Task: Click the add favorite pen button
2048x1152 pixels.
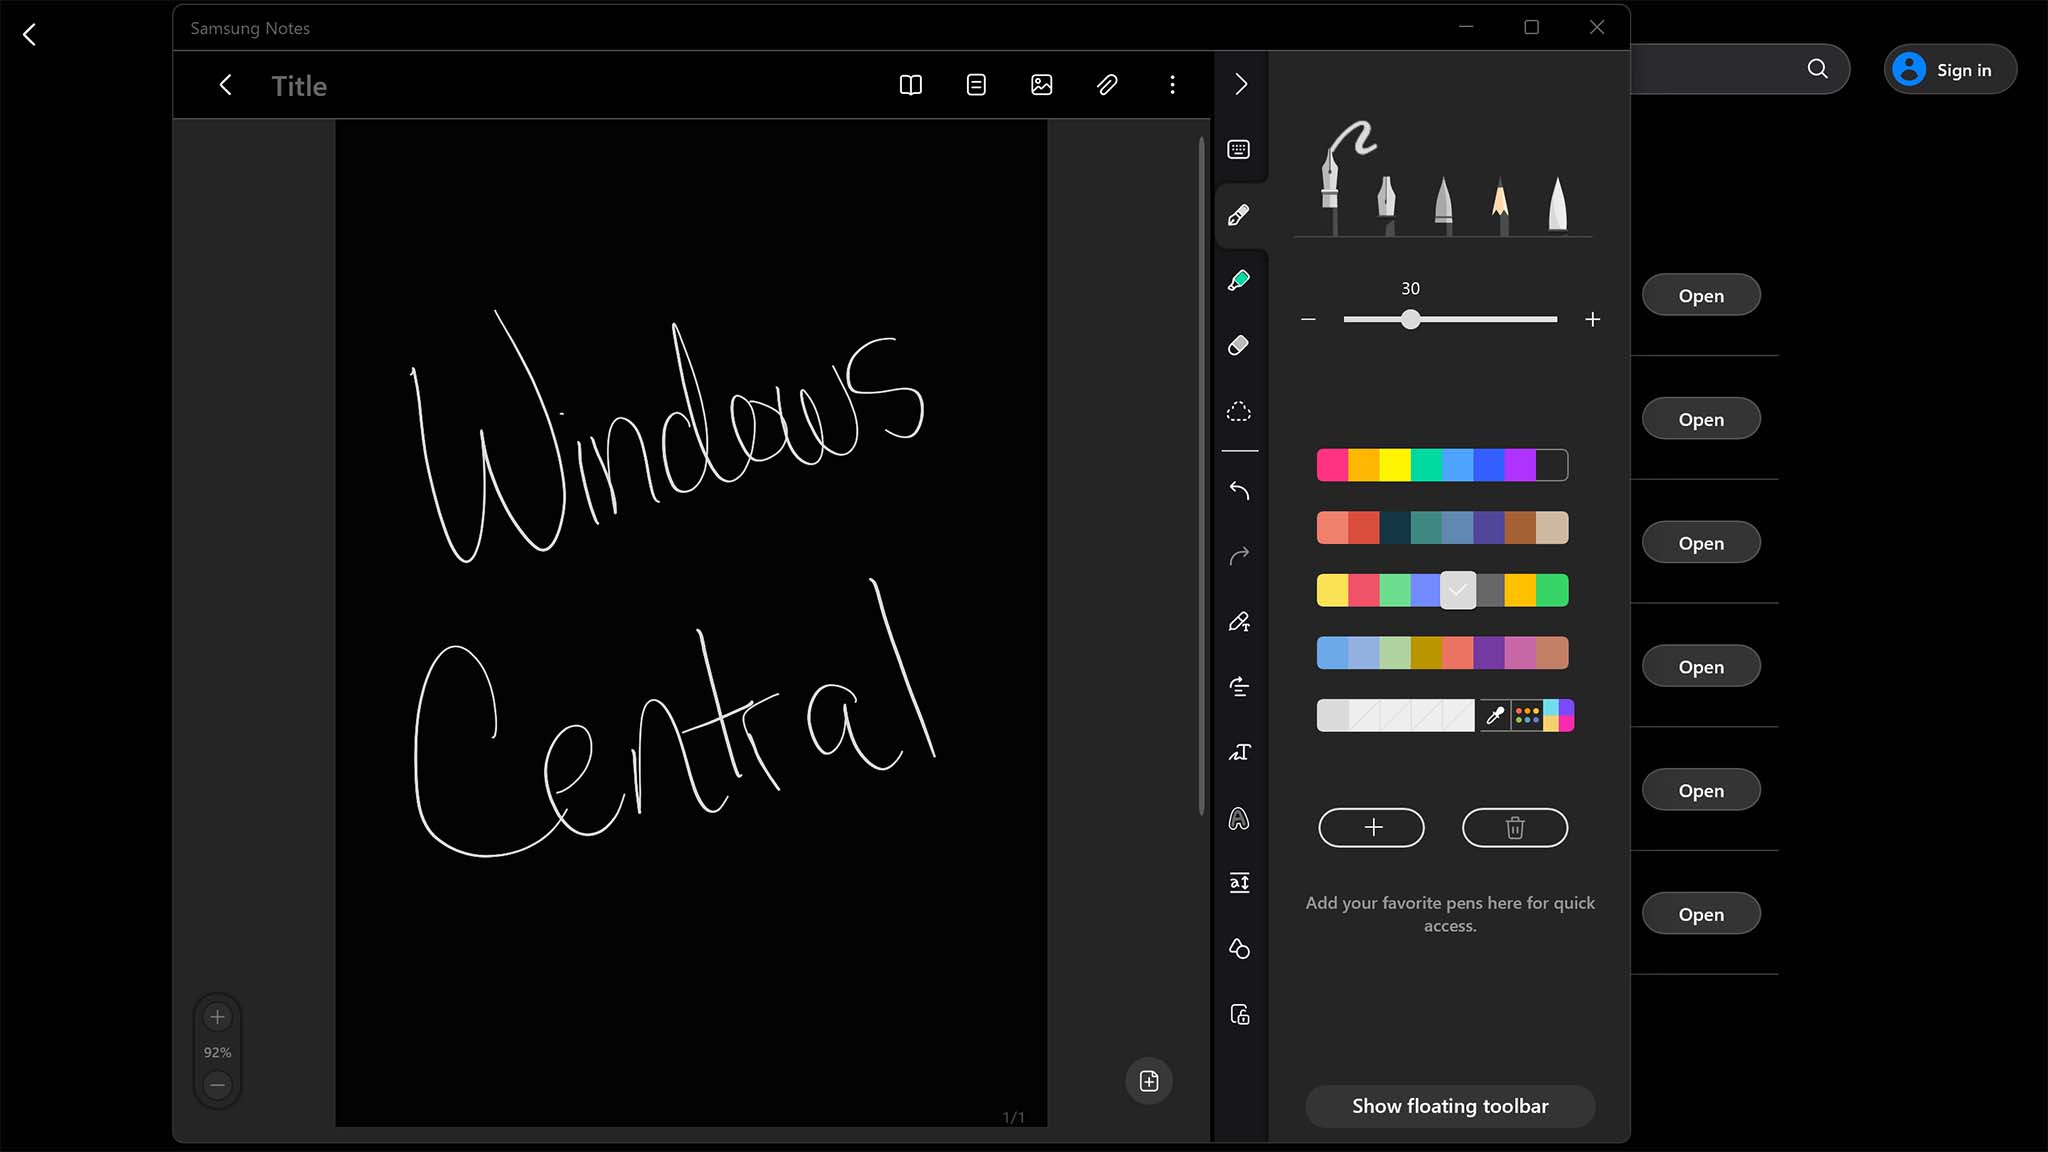Action: pyautogui.click(x=1371, y=827)
